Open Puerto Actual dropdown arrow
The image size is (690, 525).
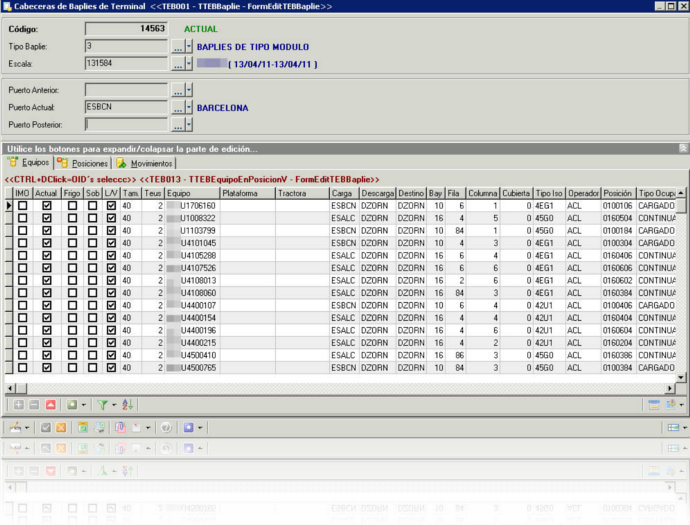[x=189, y=107]
